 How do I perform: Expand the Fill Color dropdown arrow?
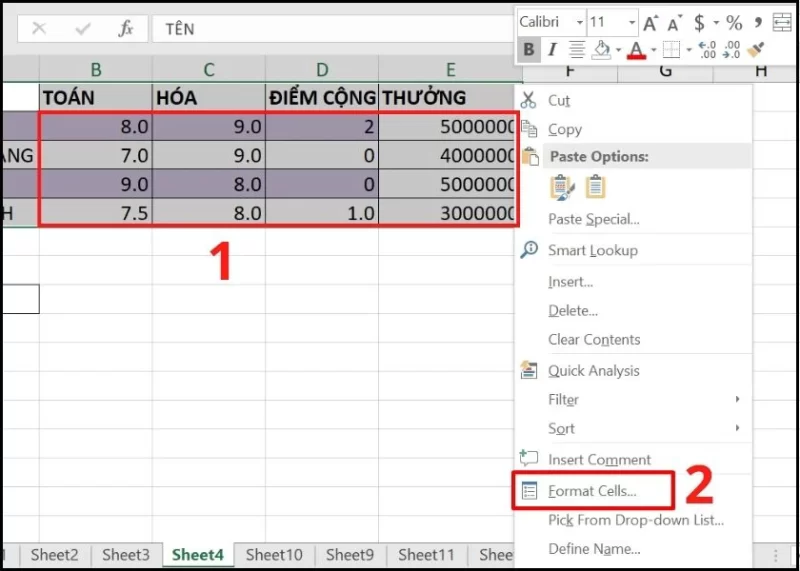[x=618, y=50]
